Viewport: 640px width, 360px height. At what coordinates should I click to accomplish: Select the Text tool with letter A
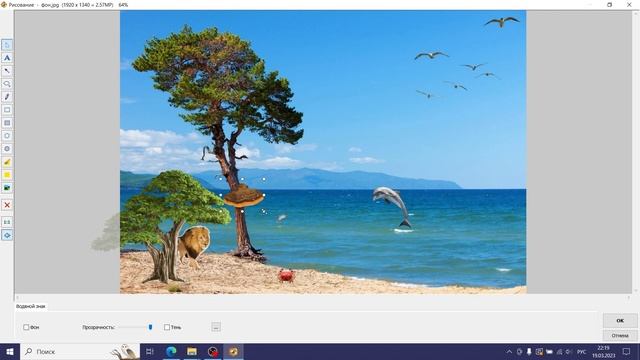pyautogui.click(x=7, y=58)
